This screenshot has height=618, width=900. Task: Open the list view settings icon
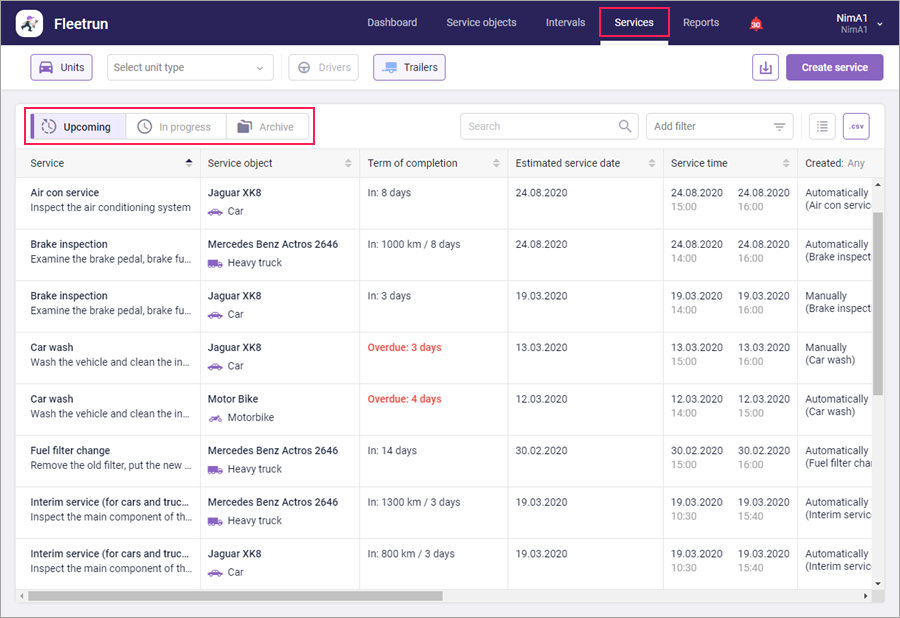822,126
